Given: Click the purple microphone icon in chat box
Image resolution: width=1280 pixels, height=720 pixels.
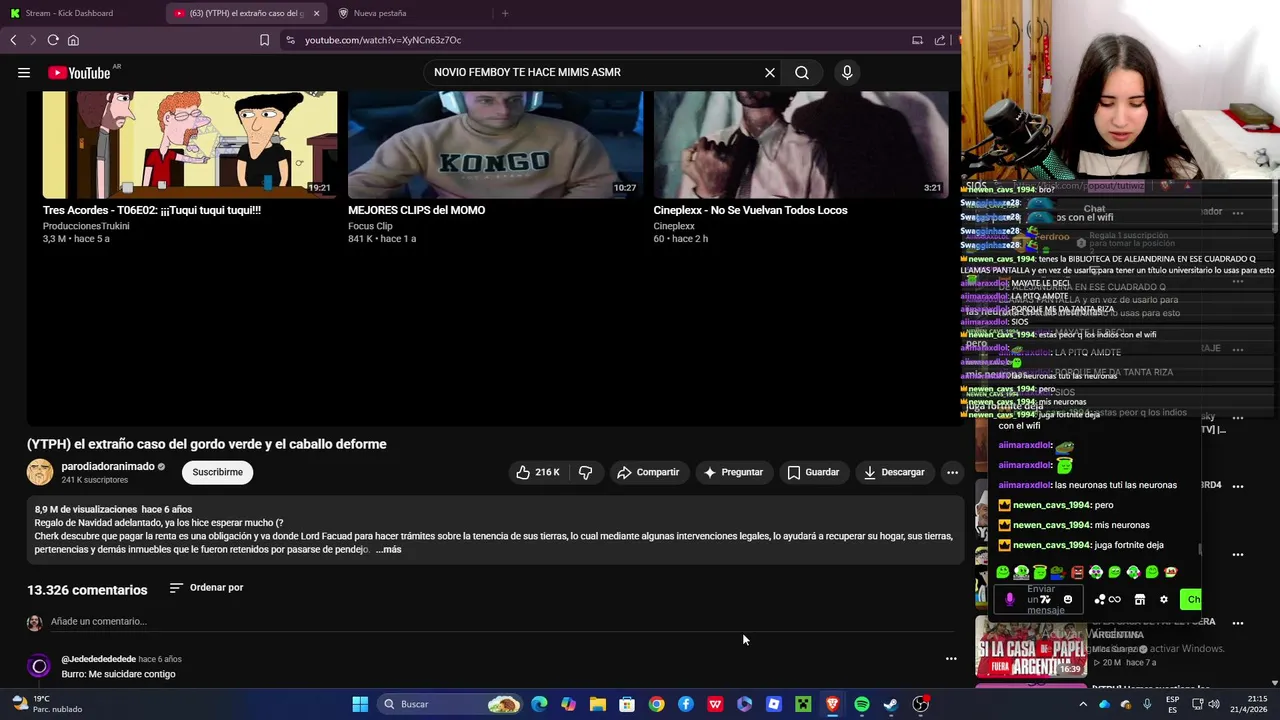Looking at the screenshot, I should (1009, 599).
